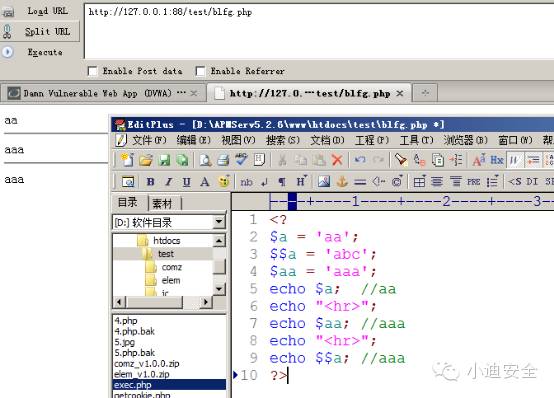Open Heading H dropdown icon
Screen dimensions: 554x398
coord(301,181)
